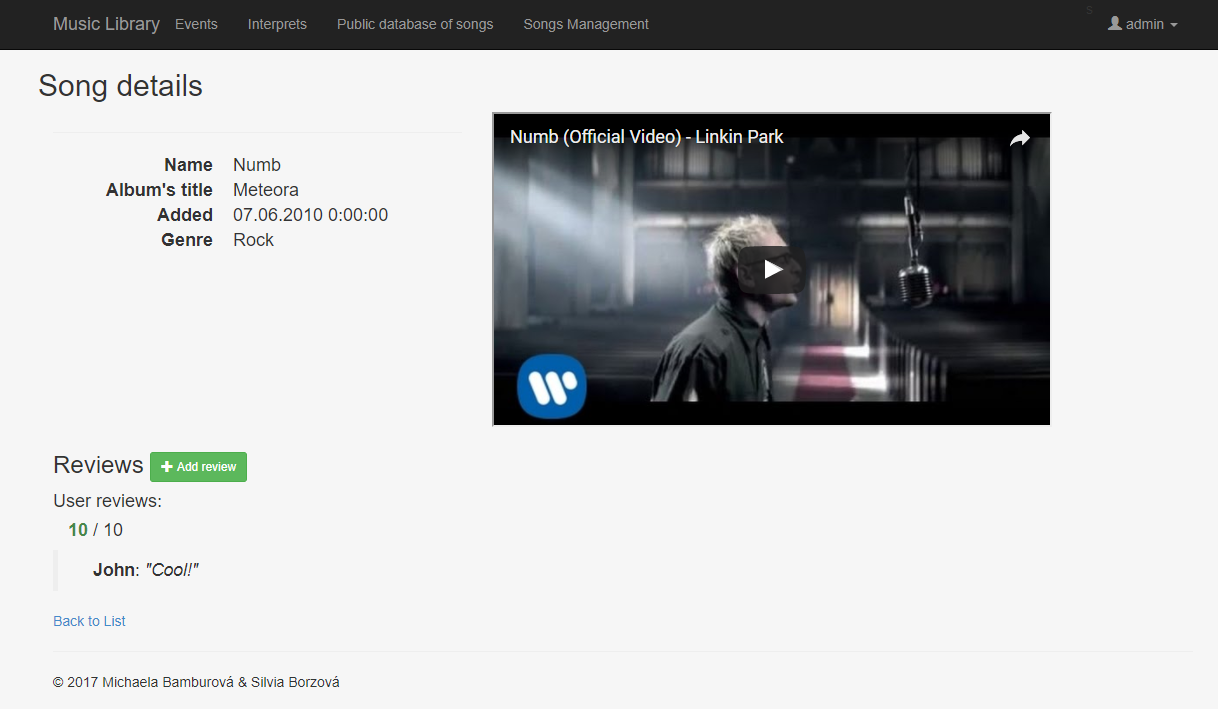The width and height of the screenshot is (1218, 709).
Task: Click the video title Numb (Official Video)
Action: 646,137
